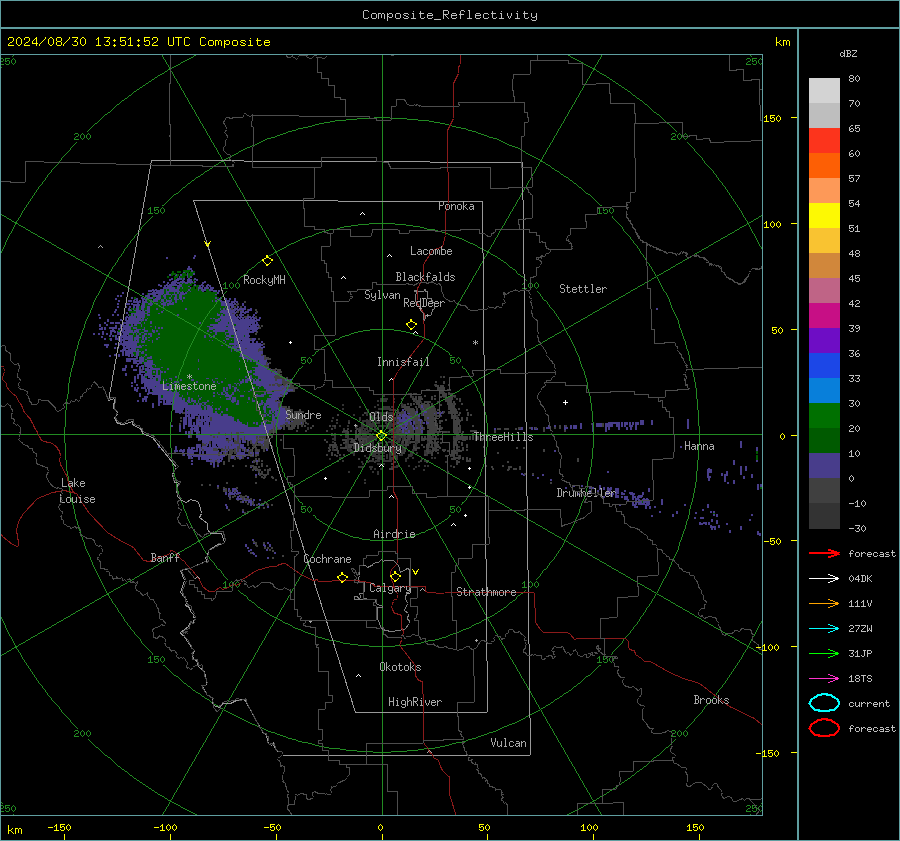Click the radar center diamond at Olds
900x841 pixels.
point(381,436)
